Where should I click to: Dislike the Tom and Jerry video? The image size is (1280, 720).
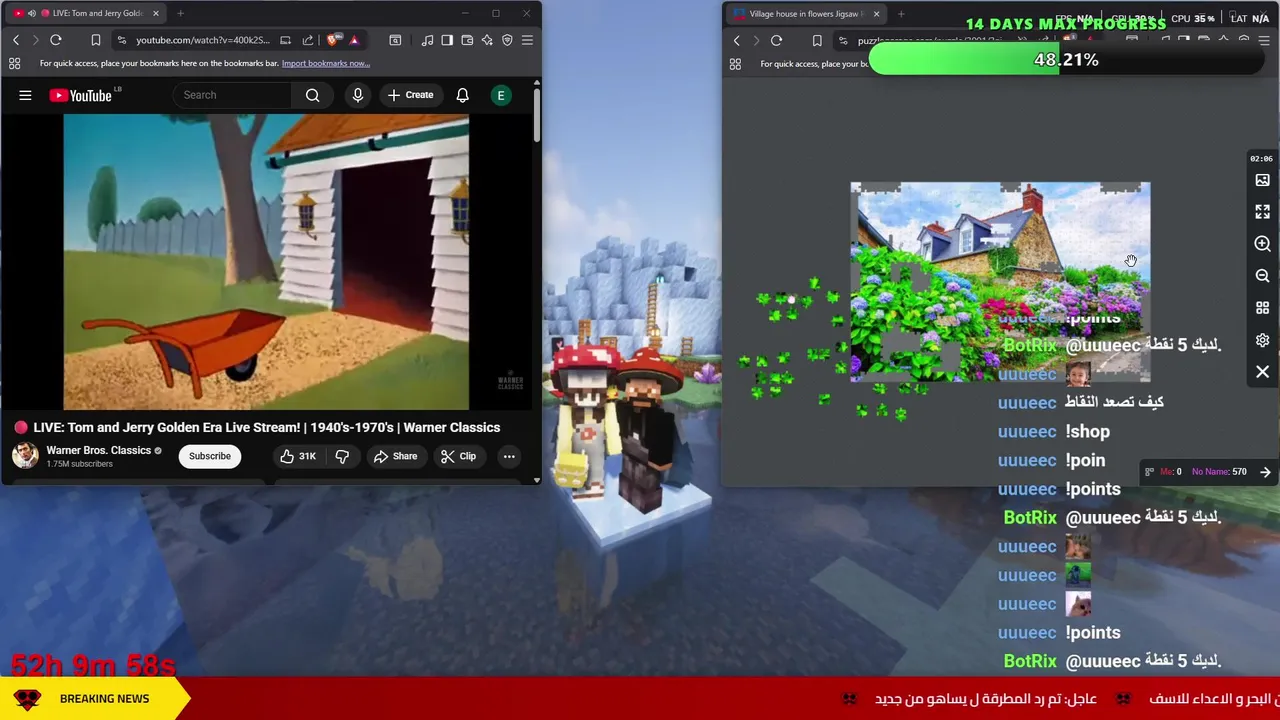click(x=342, y=456)
